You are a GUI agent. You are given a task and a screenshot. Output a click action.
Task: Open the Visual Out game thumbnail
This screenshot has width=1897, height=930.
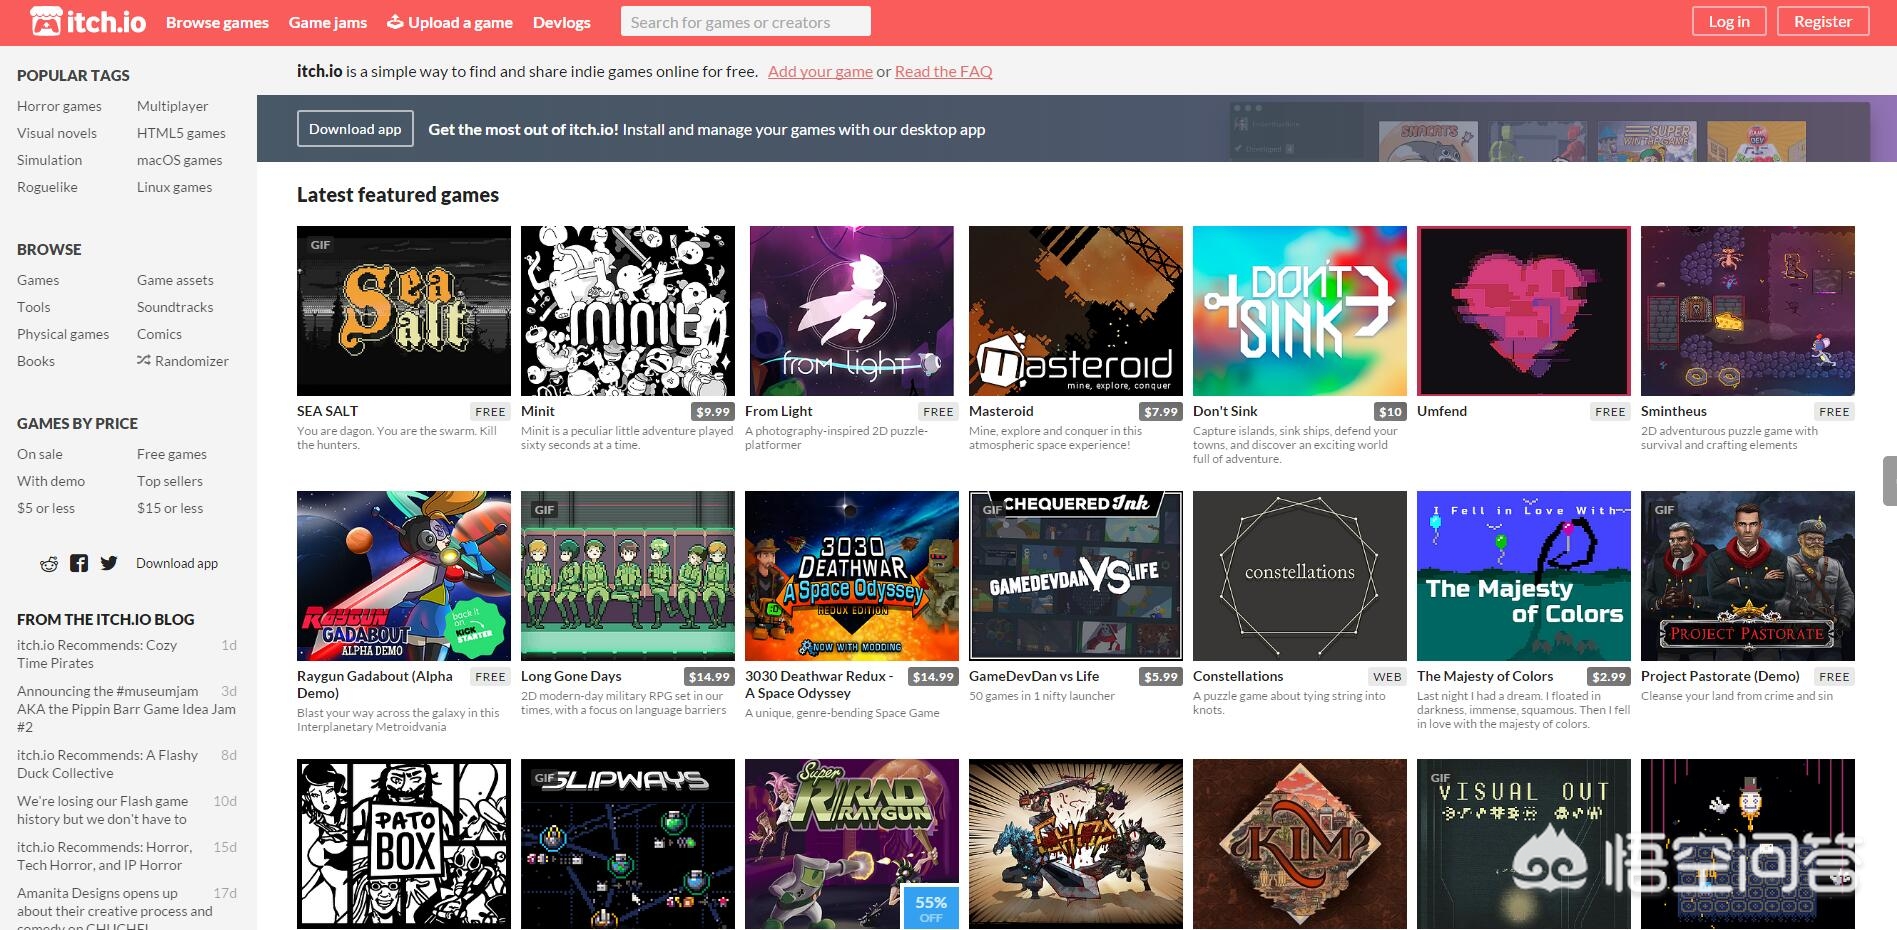pyautogui.click(x=1524, y=844)
